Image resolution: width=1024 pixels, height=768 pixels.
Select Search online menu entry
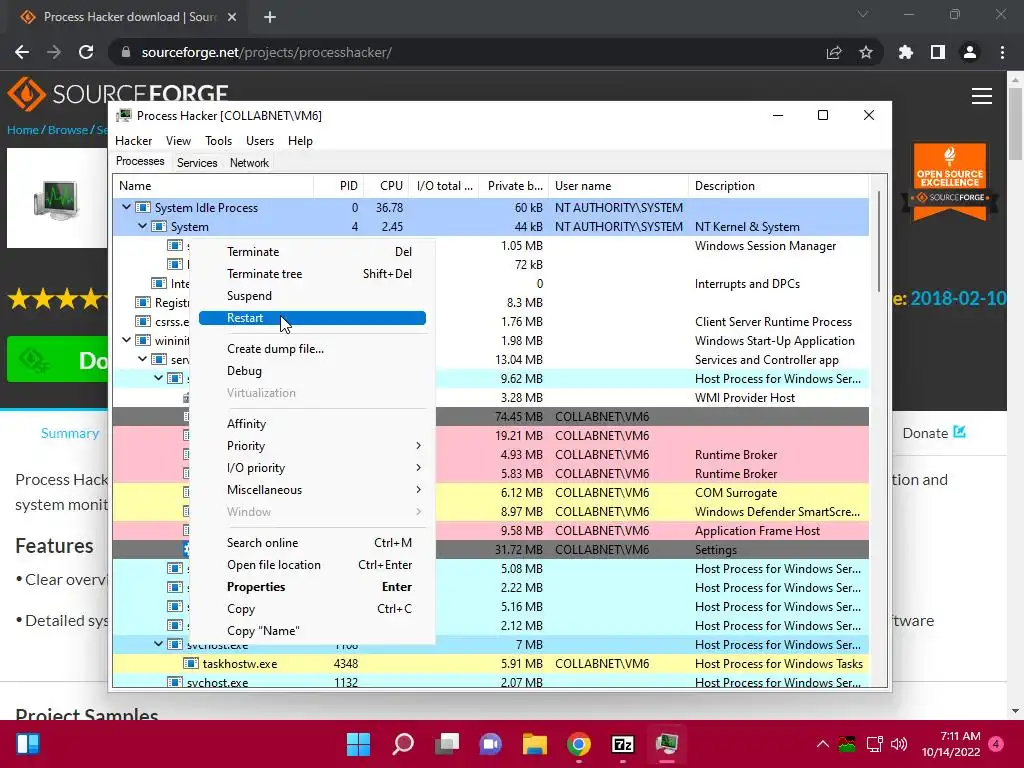click(312, 543)
